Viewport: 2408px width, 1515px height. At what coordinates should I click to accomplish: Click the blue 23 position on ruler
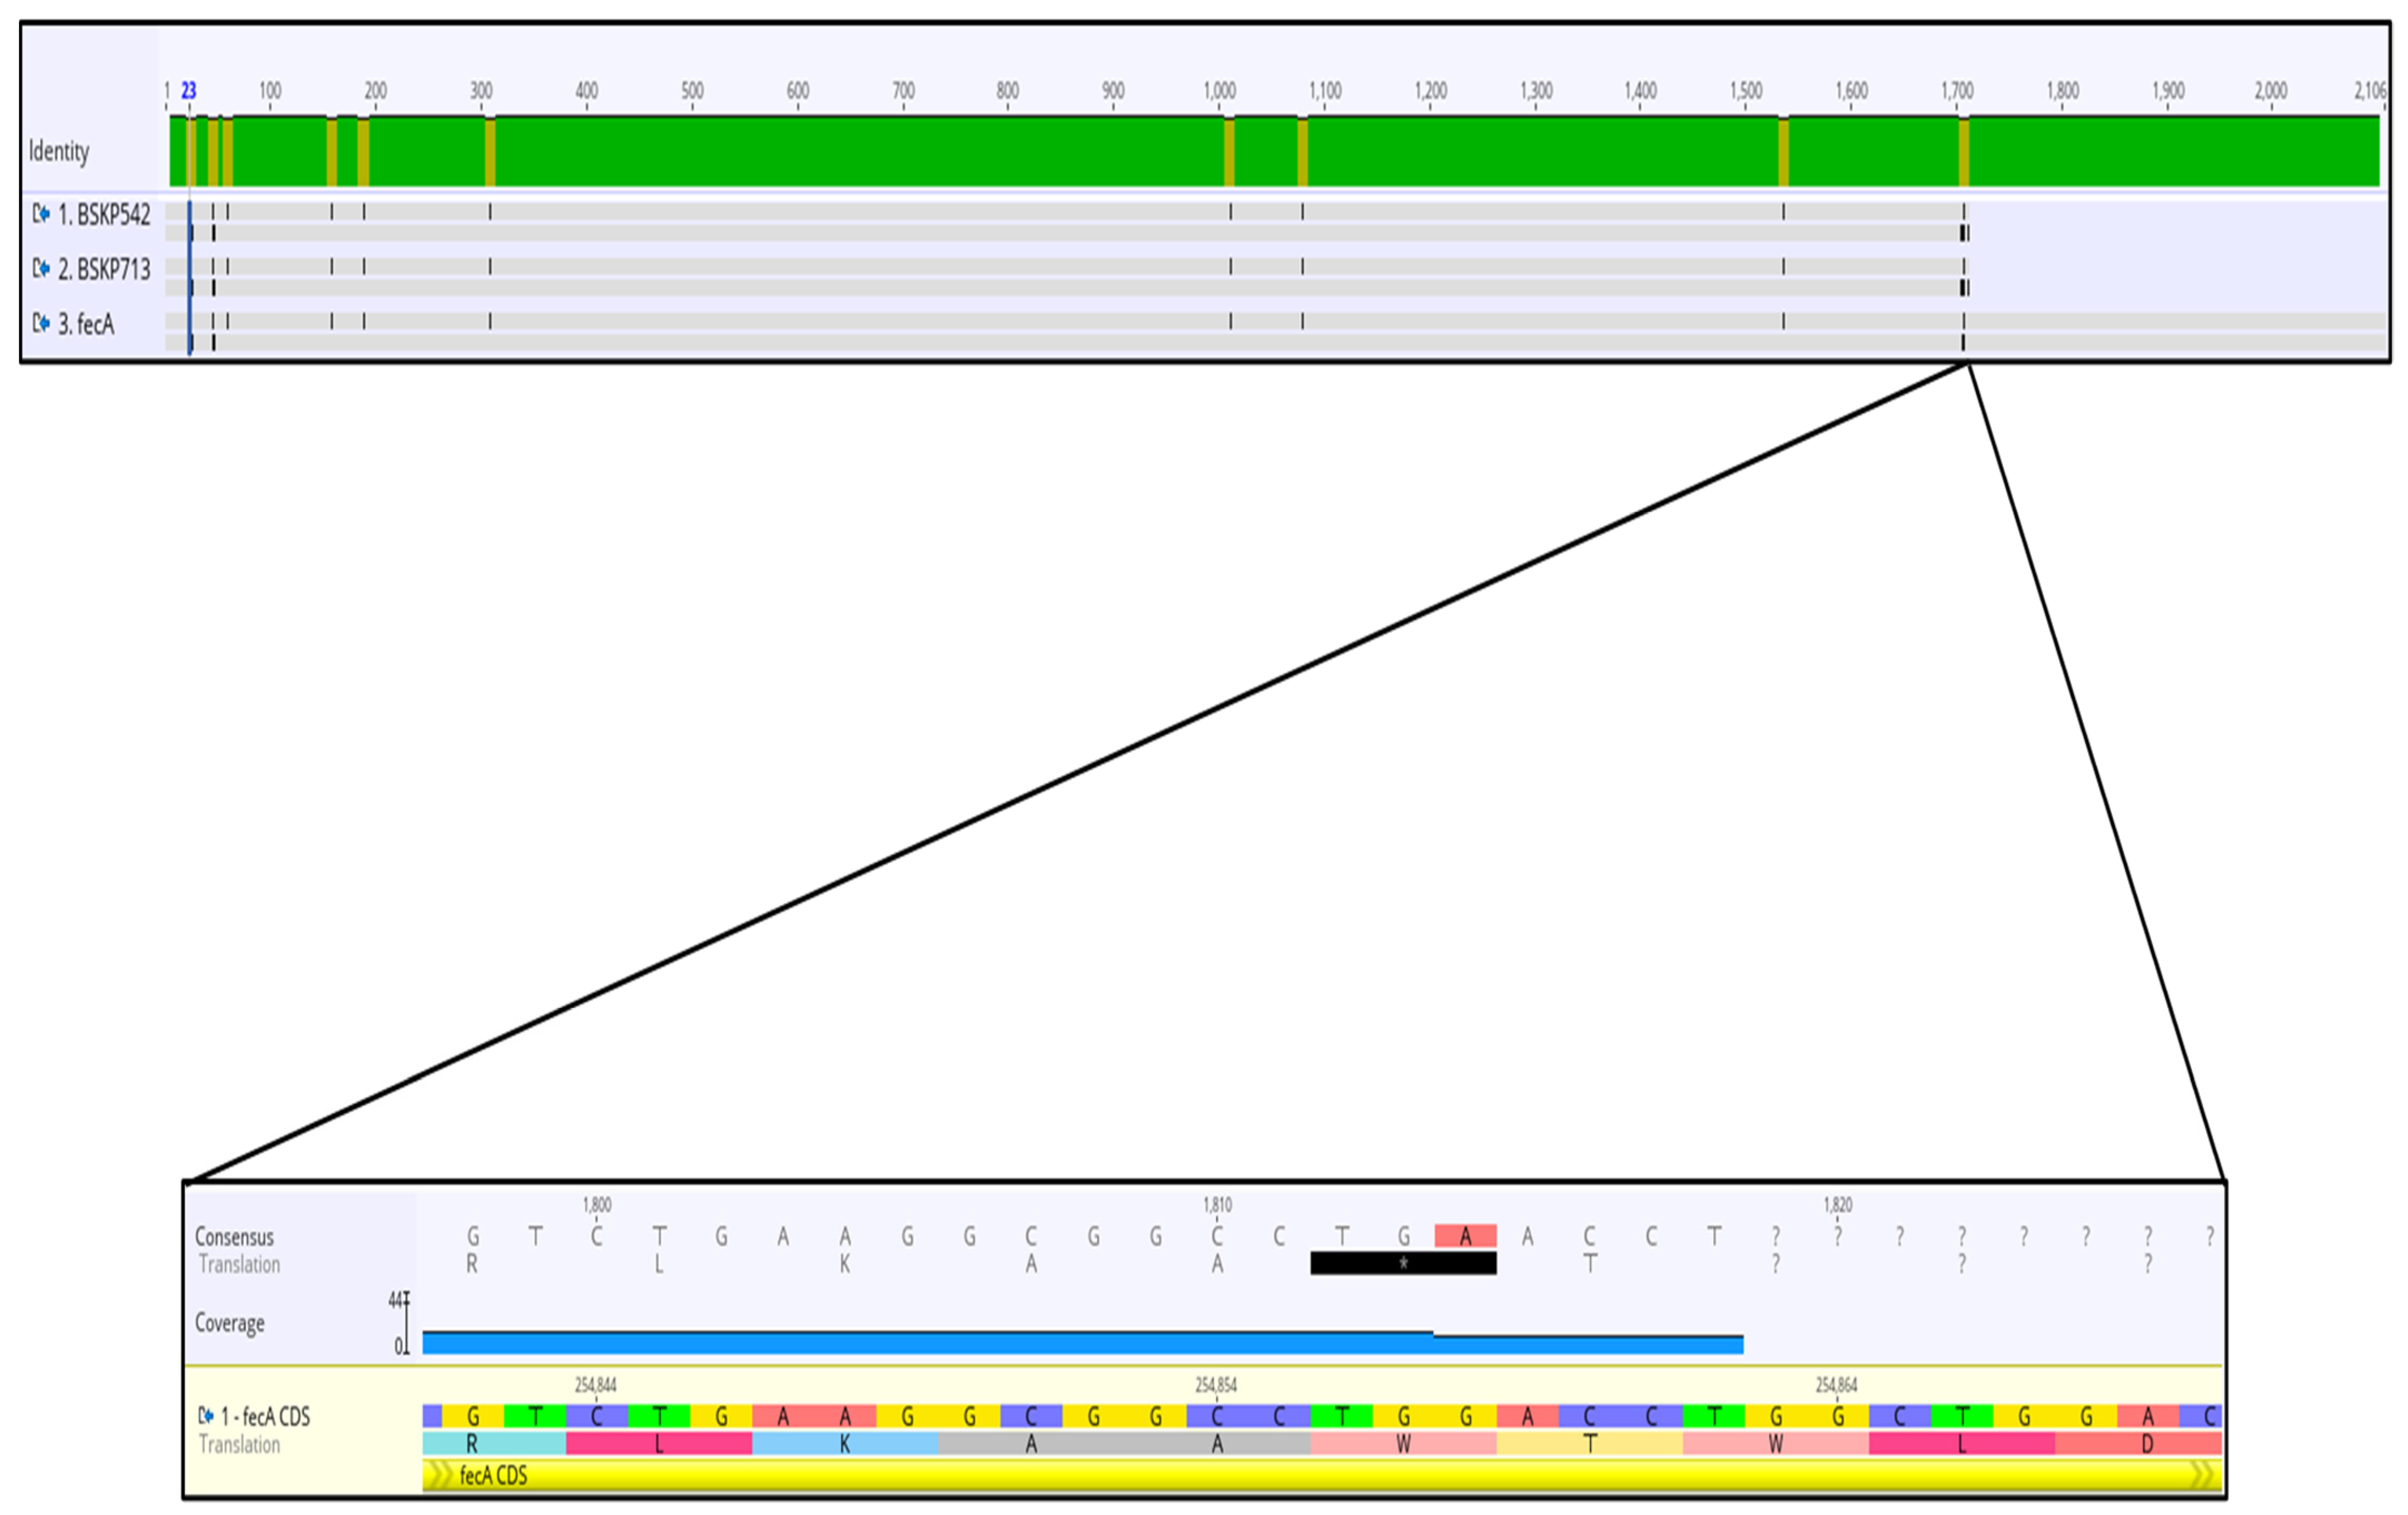[x=189, y=91]
